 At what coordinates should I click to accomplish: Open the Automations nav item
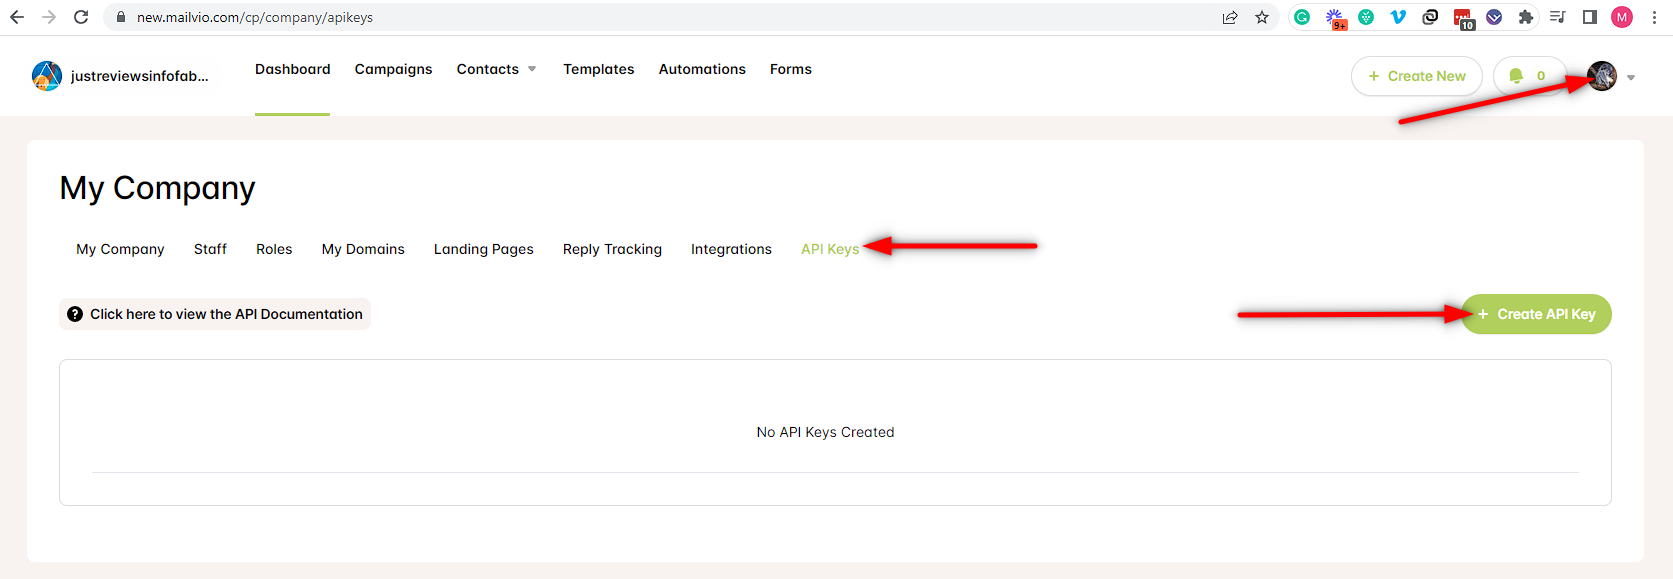(x=702, y=69)
